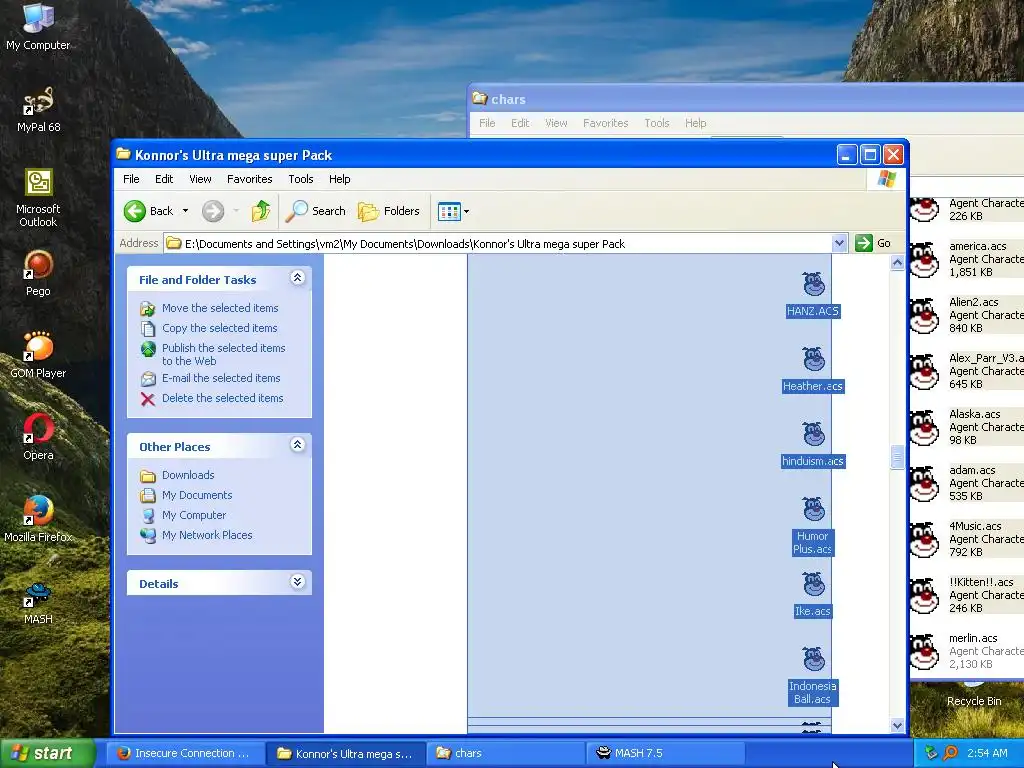This screenshot has height=768, width=1024.
Task: Click the Go button beside address bar
Action: [x=873, y=244]
